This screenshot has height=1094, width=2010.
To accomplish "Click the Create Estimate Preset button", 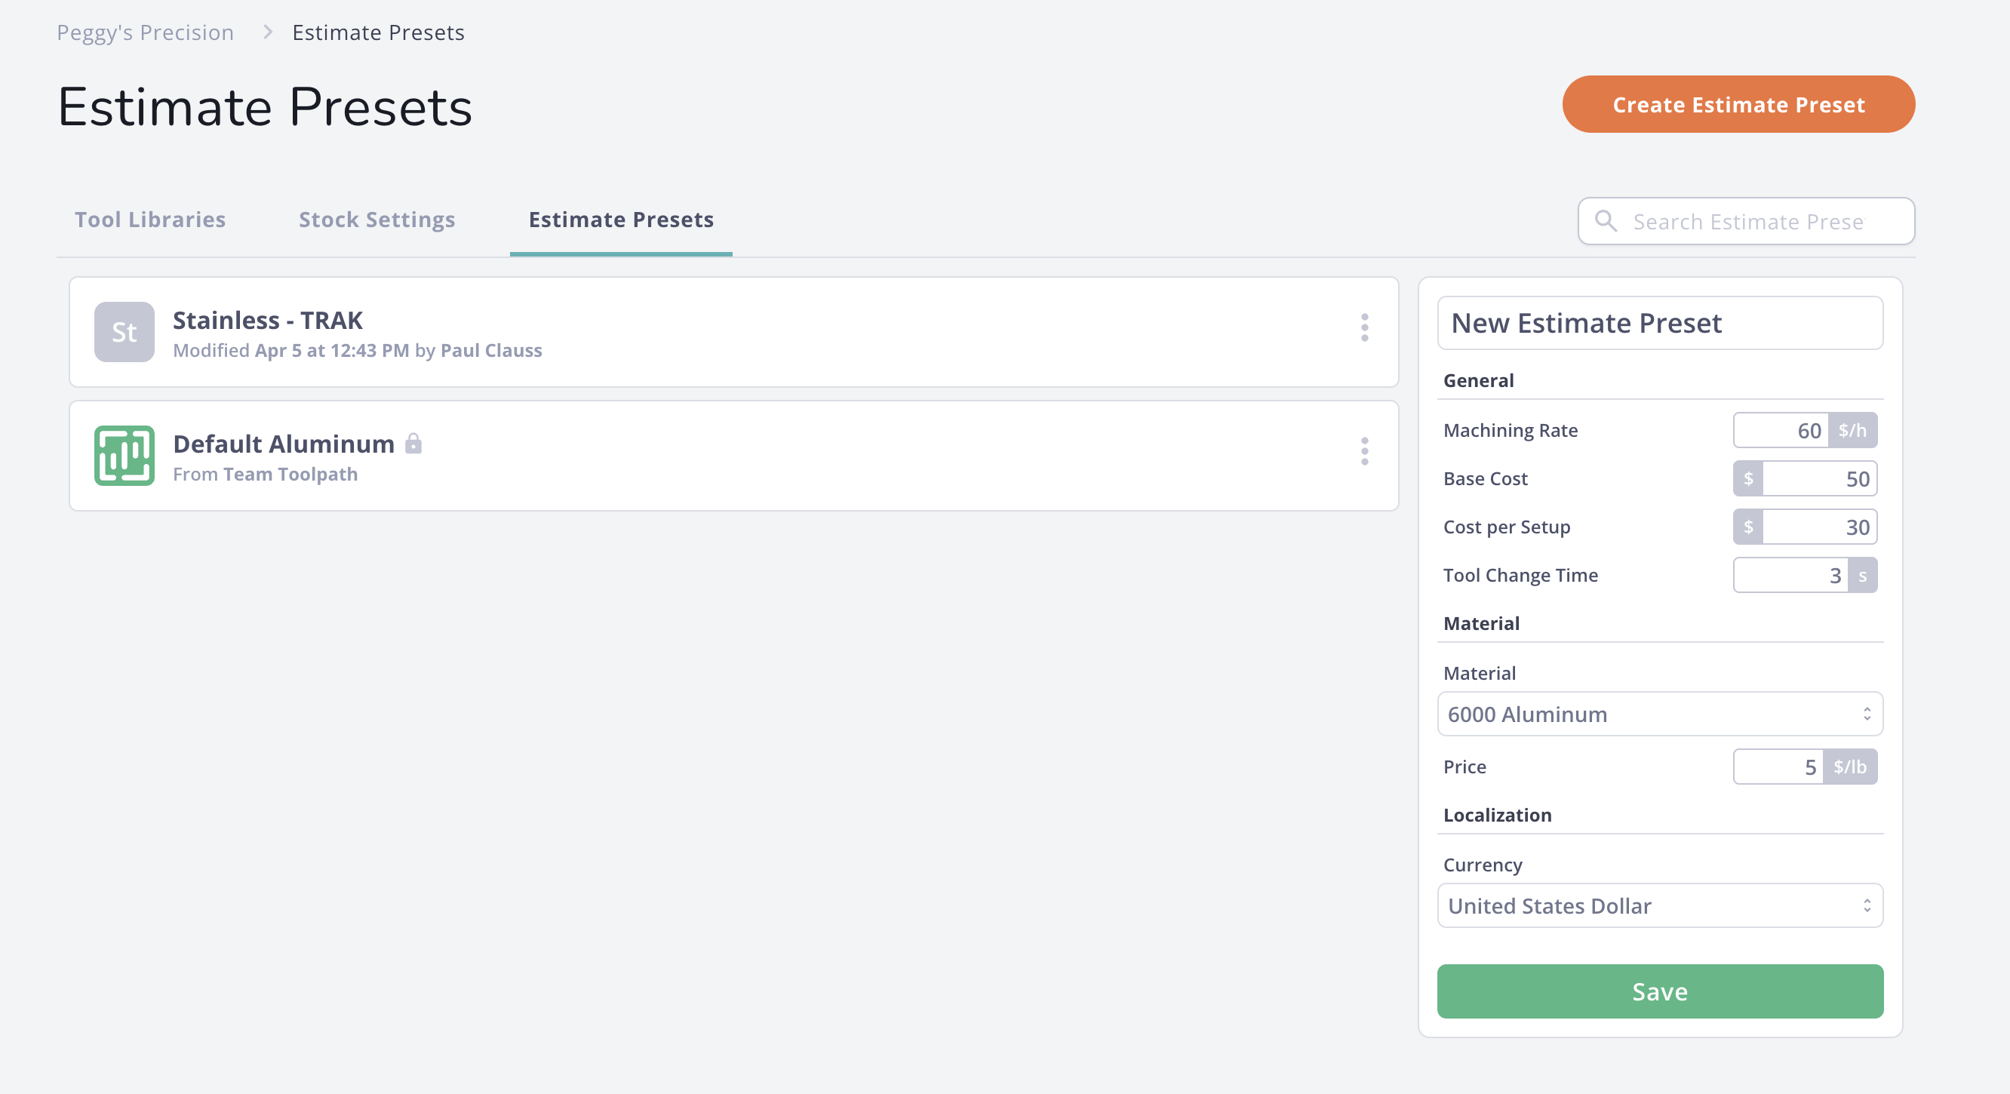I will click(1737, 104).
